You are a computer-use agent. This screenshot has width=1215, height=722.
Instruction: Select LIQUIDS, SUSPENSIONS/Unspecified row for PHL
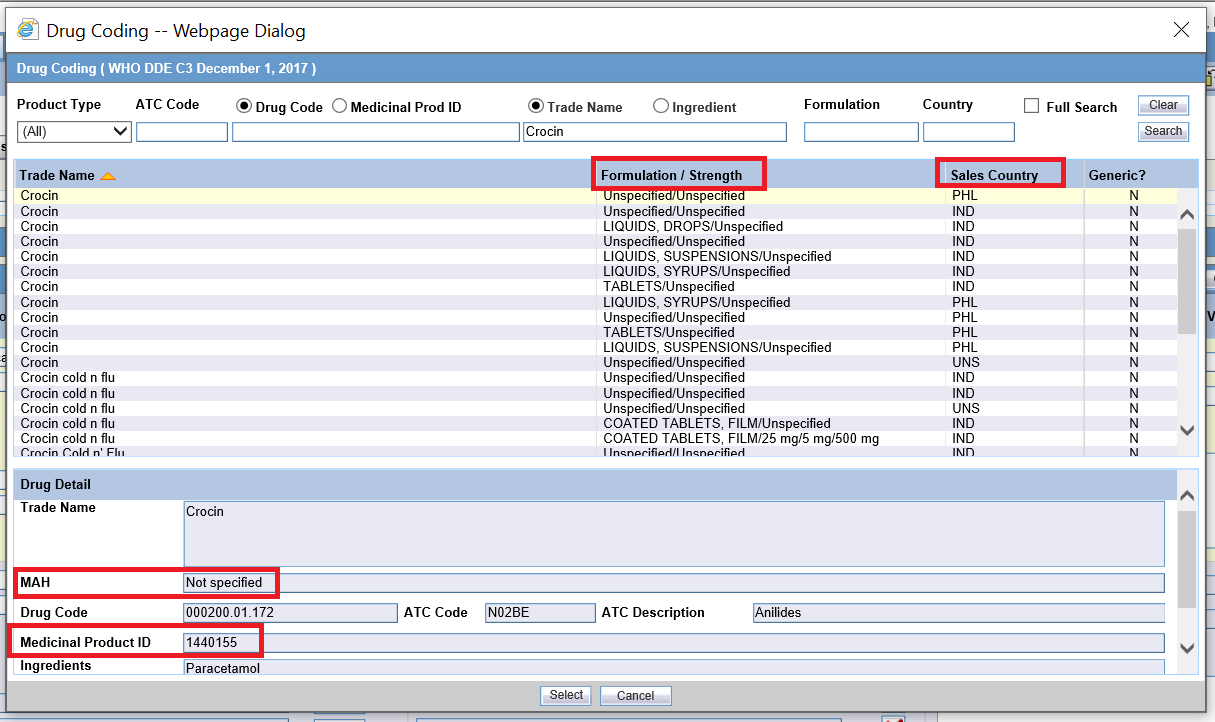[x=596, y=348]
